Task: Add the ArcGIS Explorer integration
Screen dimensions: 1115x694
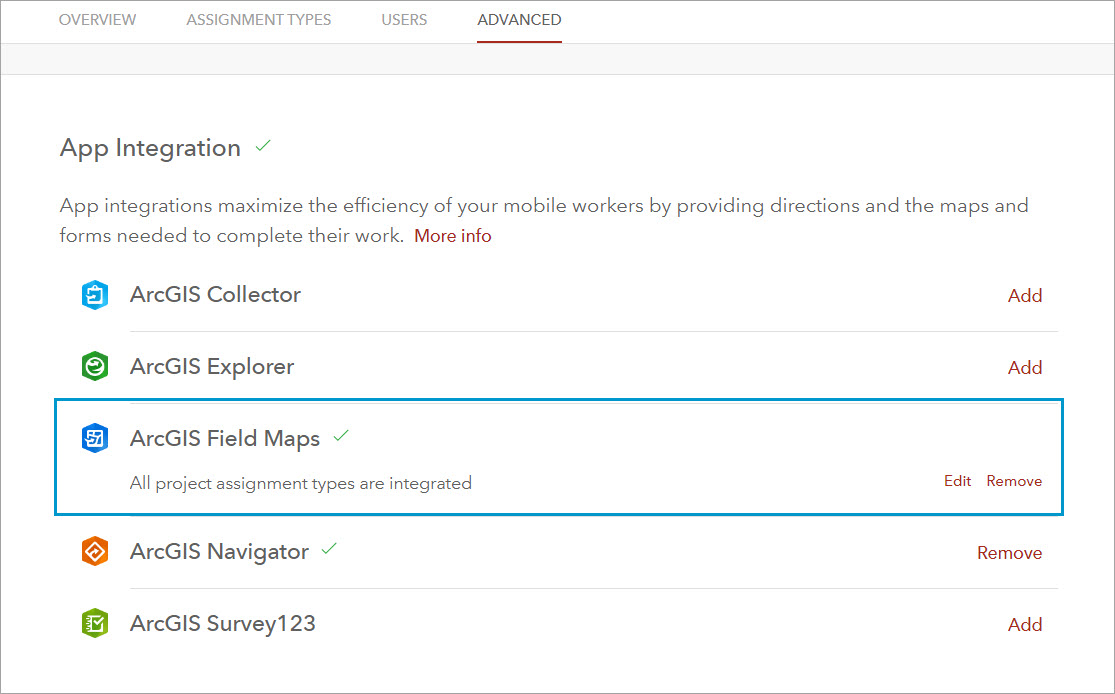Action: click(1025, 367)
